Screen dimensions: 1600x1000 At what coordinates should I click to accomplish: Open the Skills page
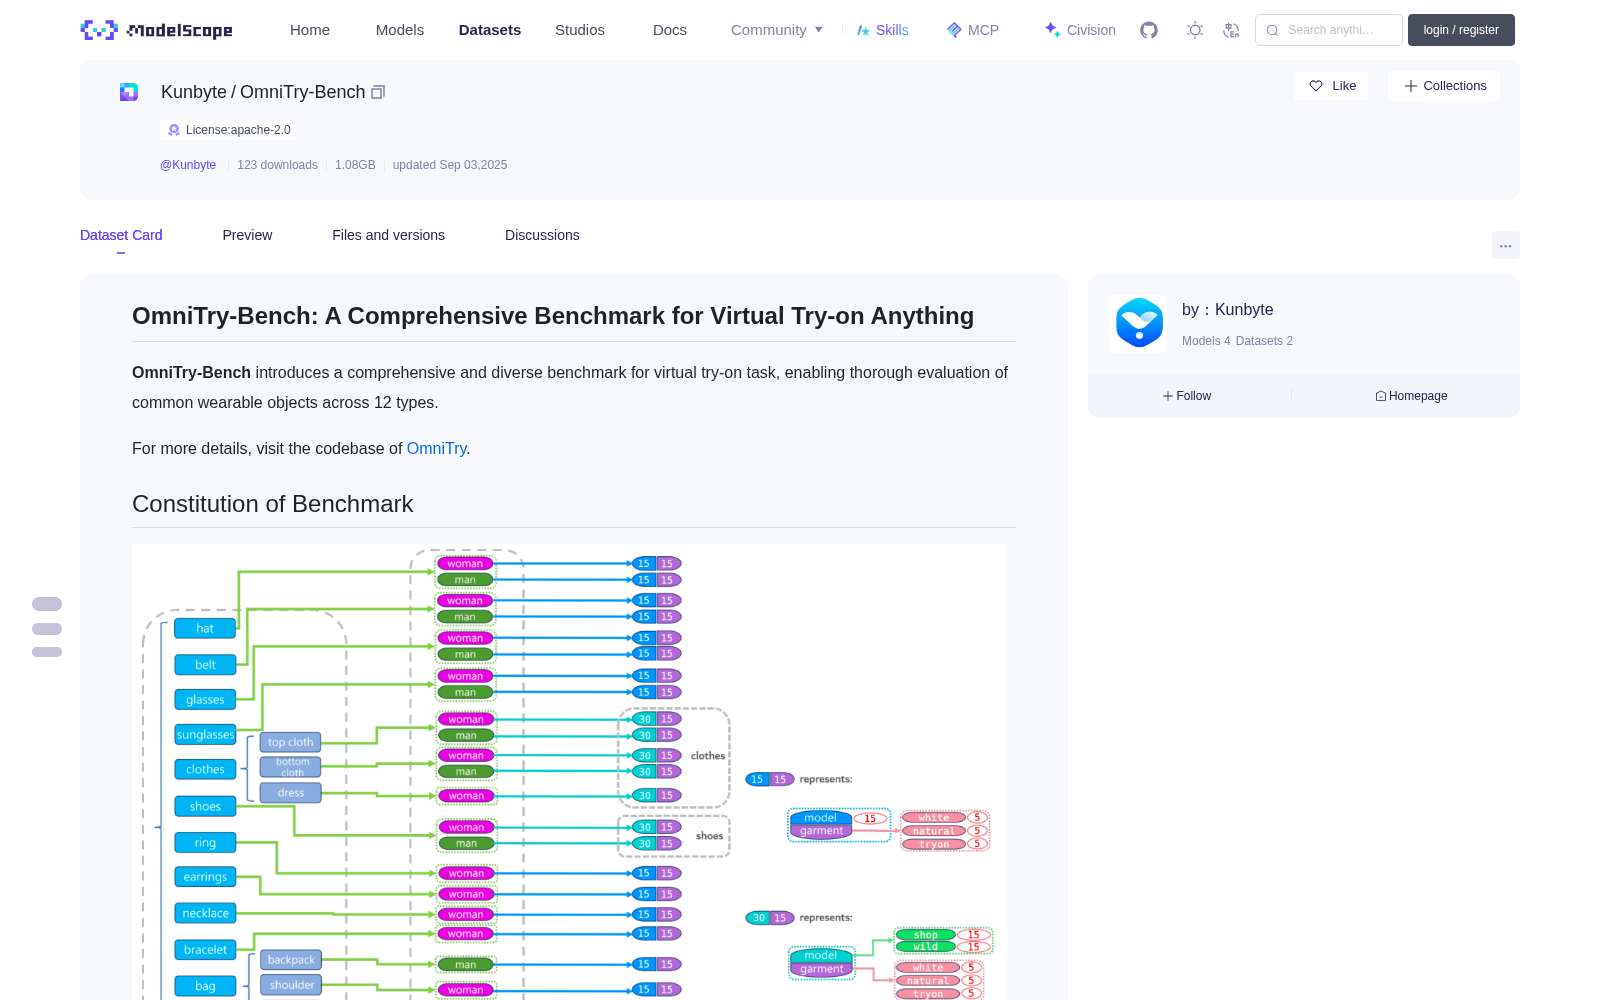tap(882, 30)
